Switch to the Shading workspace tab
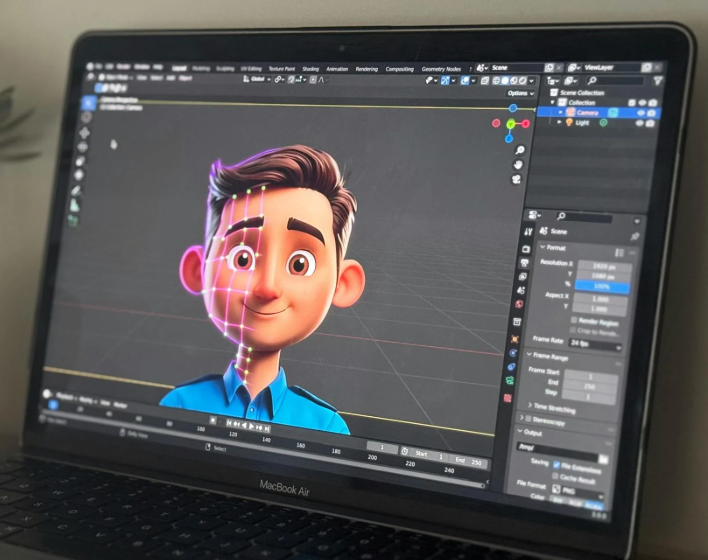 coord(310,68)
